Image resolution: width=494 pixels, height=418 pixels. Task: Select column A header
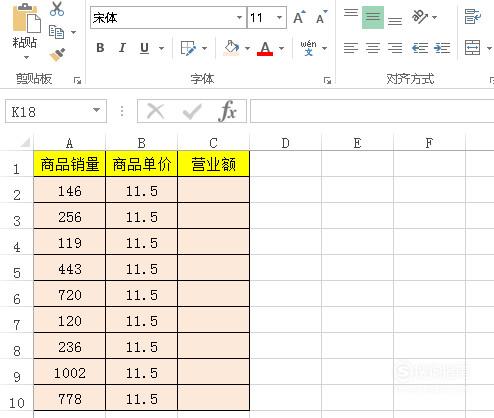coord(69,143)
